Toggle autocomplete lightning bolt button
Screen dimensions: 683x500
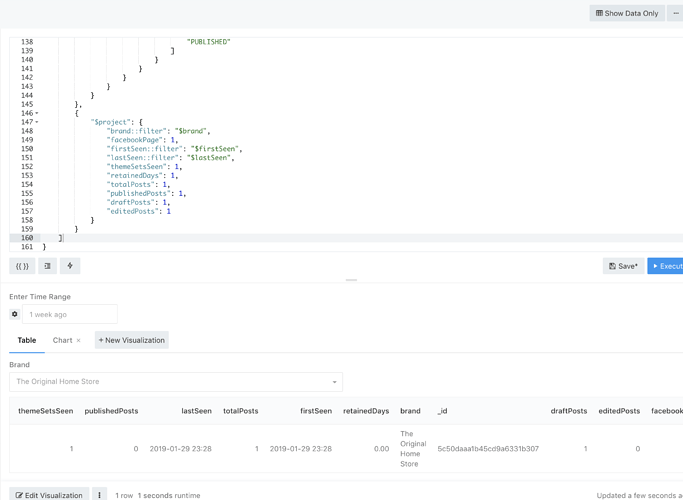pyautogui.click(x=70, y=266)
